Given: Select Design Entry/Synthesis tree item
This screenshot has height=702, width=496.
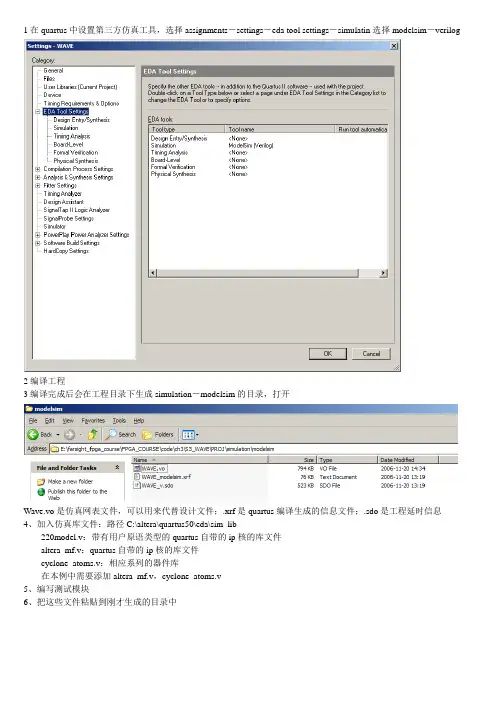Looking at the screenshot, I should tap(81, 120).
